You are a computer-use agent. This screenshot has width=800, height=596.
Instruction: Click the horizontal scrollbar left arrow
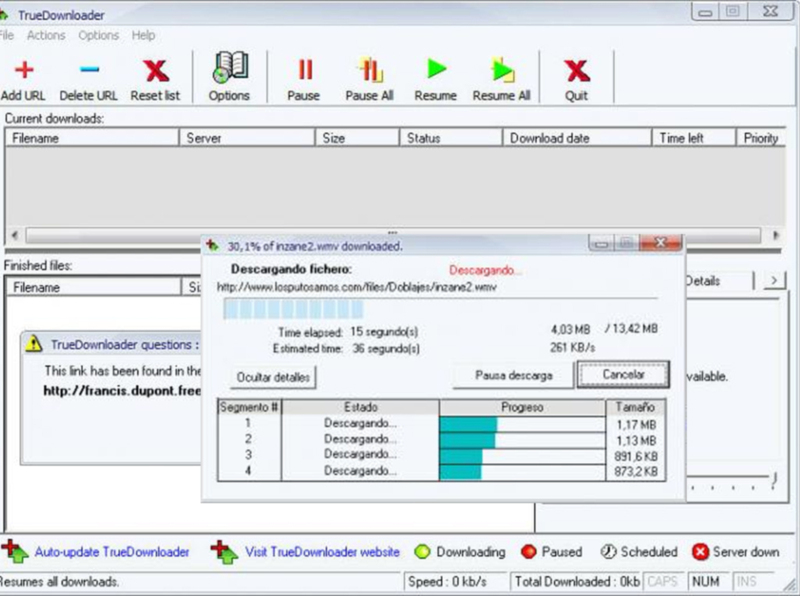pos(15,235)
